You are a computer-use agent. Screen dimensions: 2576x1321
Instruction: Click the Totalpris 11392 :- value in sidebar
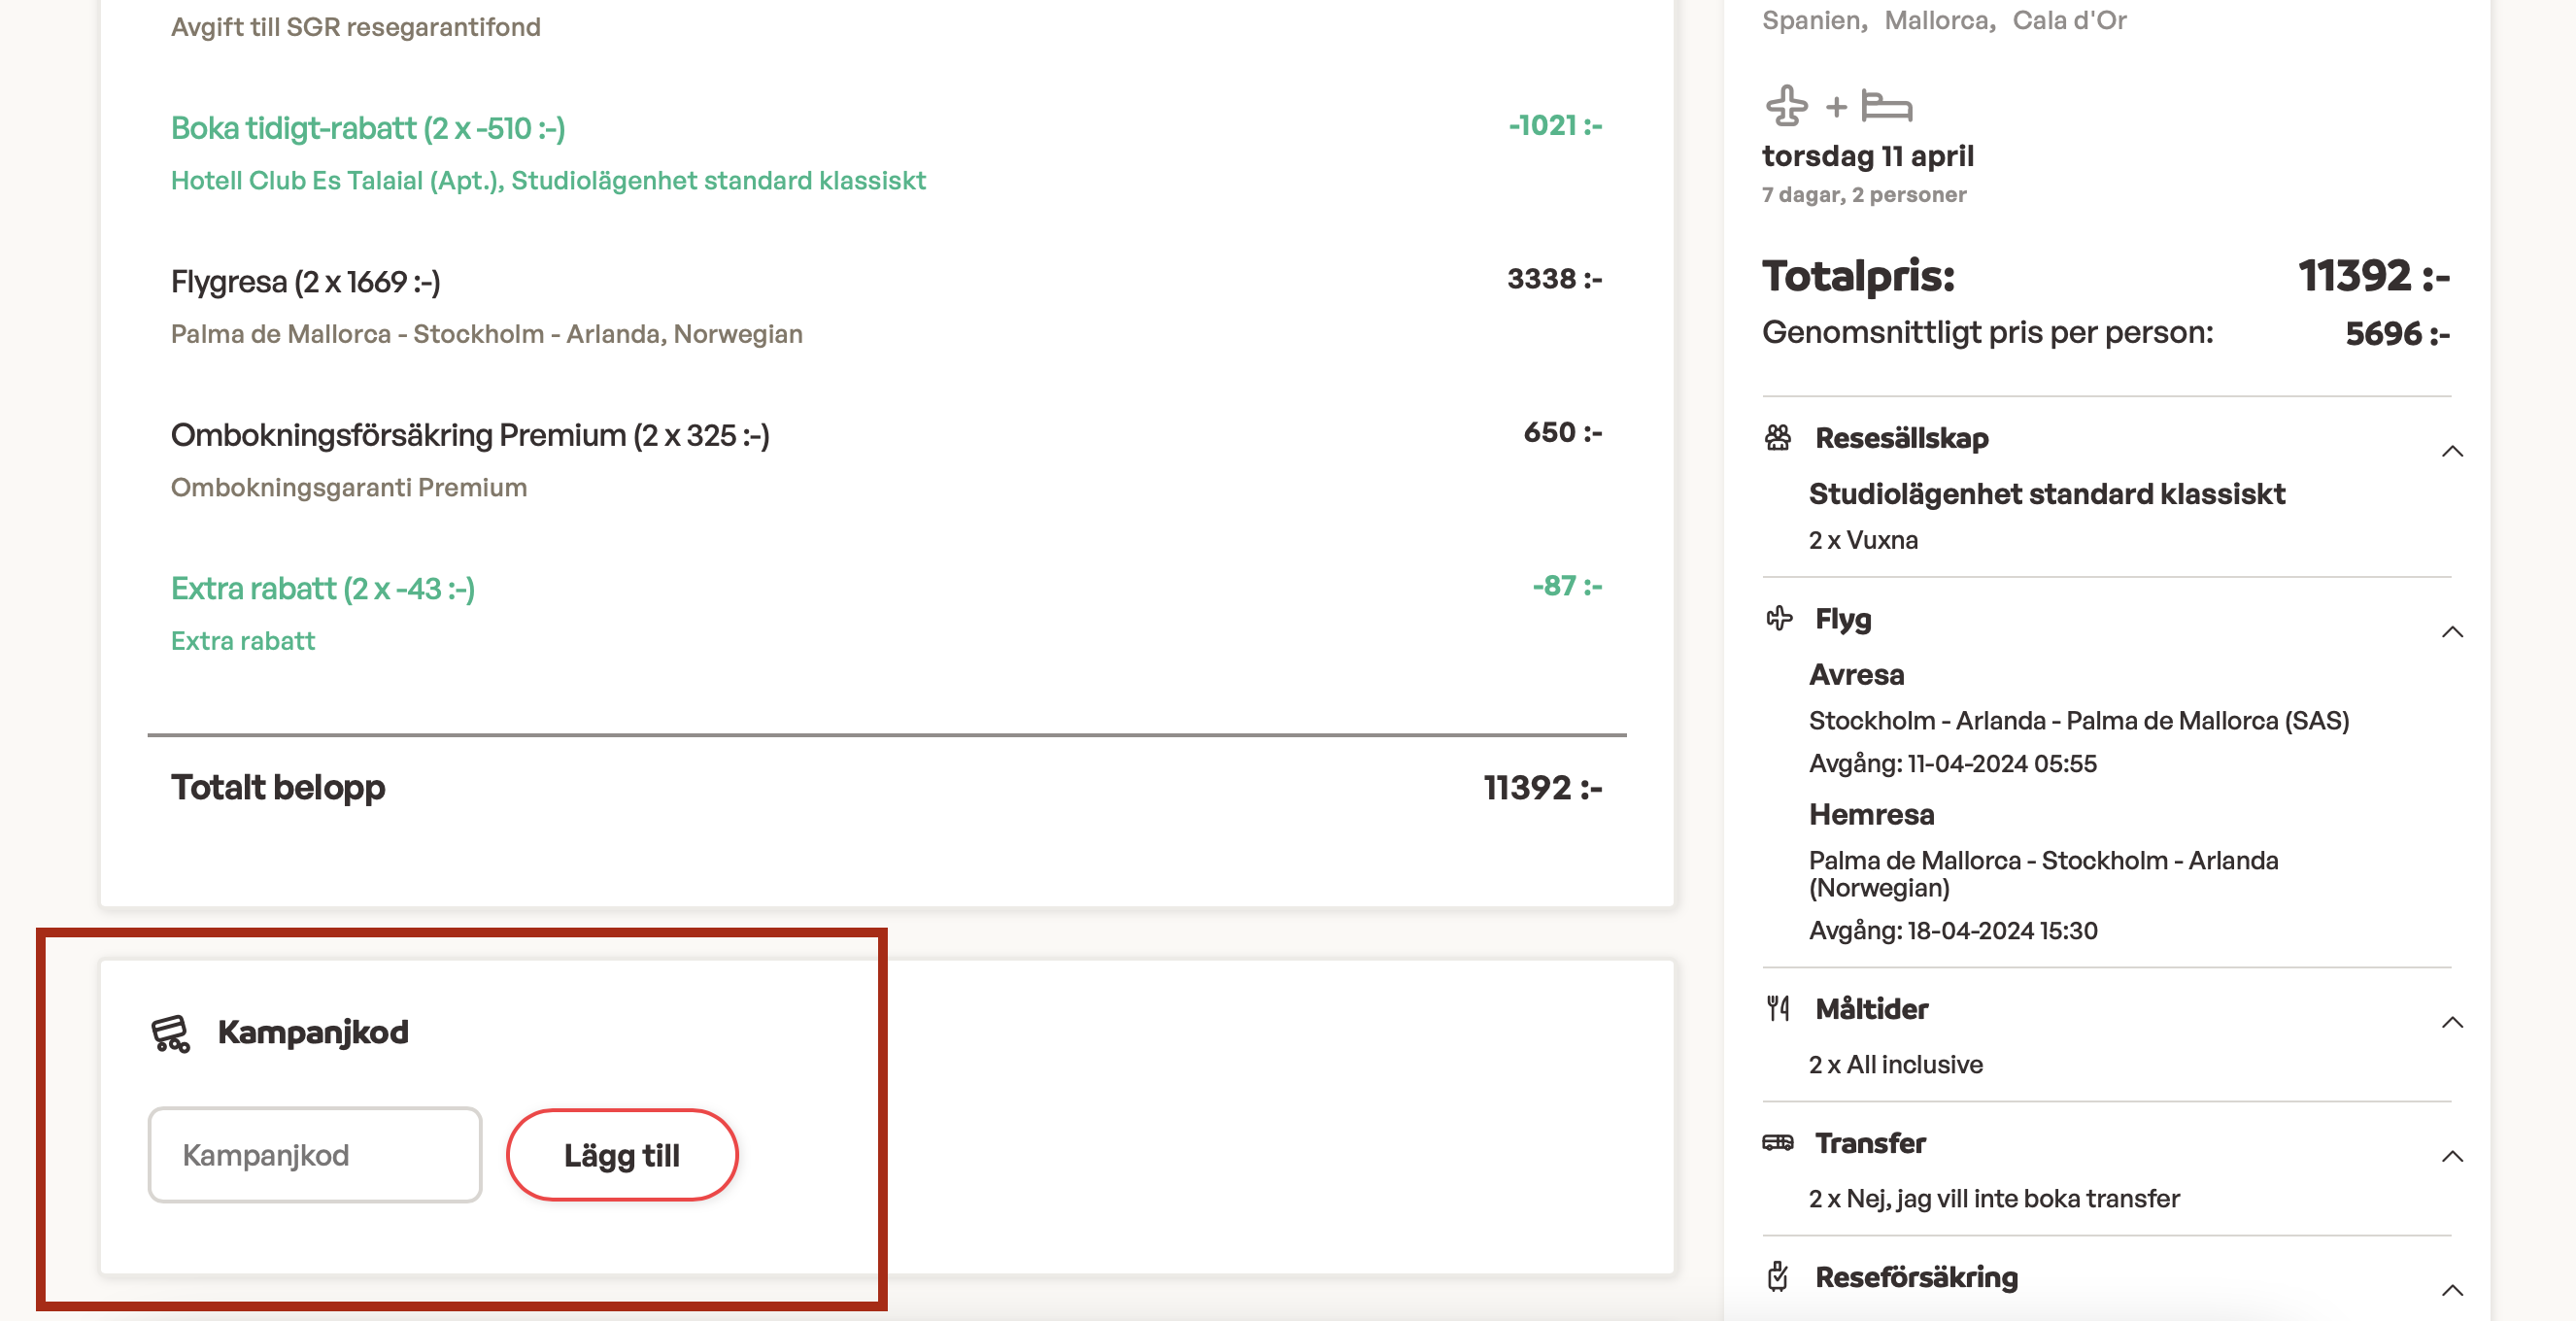(2374, 276)
